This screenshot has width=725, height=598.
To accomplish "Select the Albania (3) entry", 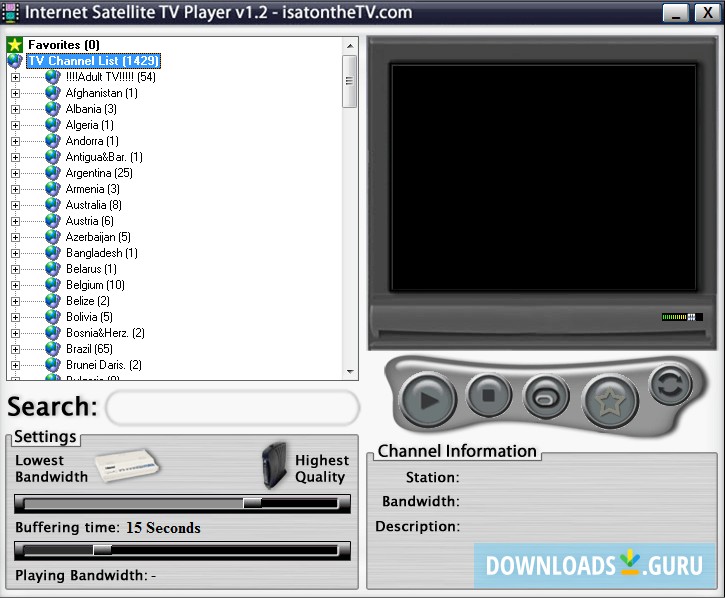I will pos(91,109).
